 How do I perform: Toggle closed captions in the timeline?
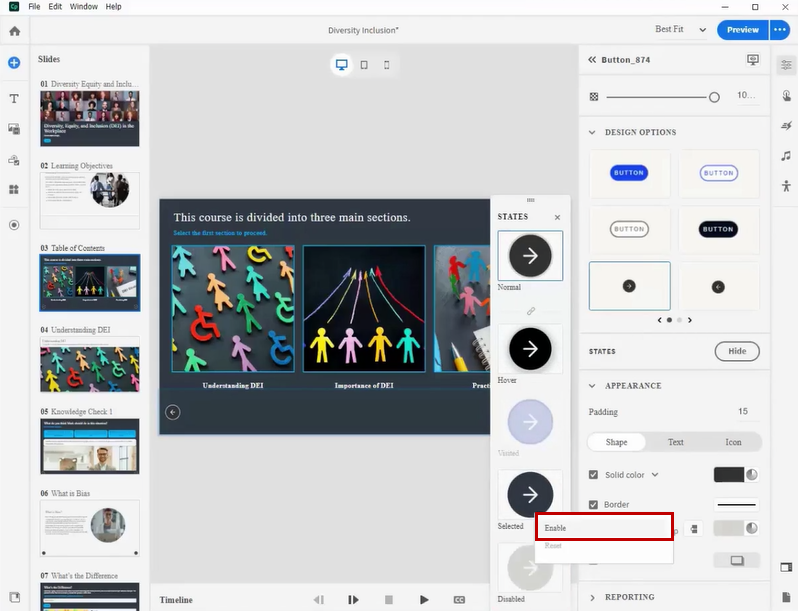point(459,600)
